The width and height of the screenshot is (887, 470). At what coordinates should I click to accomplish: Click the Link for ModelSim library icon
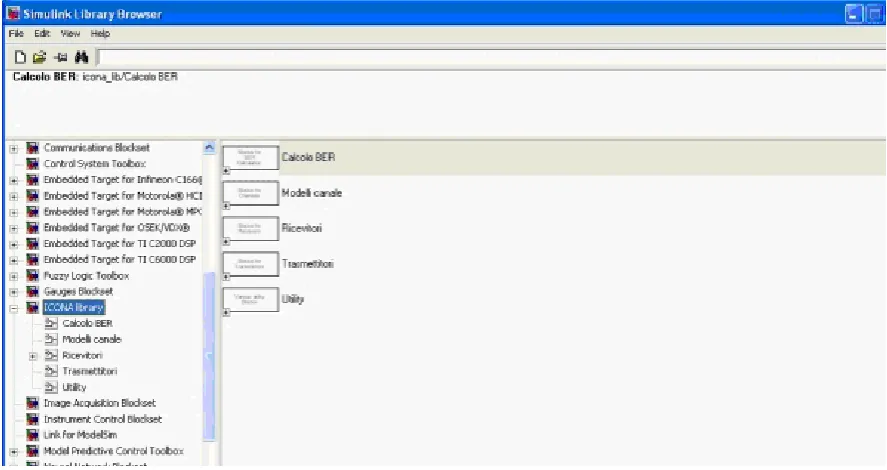click(33, 435)
